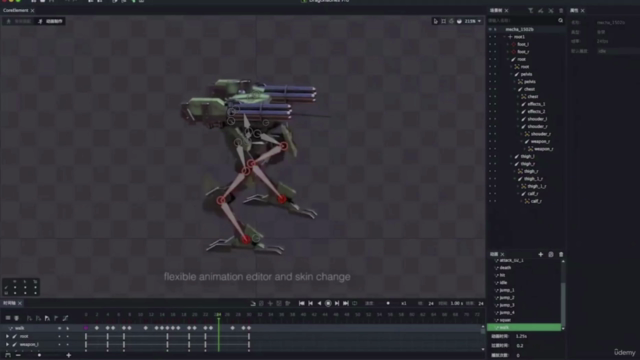Click the stop/play circular button
The height and width of the screenshot is (360, 640).
[x=328, y=303]
